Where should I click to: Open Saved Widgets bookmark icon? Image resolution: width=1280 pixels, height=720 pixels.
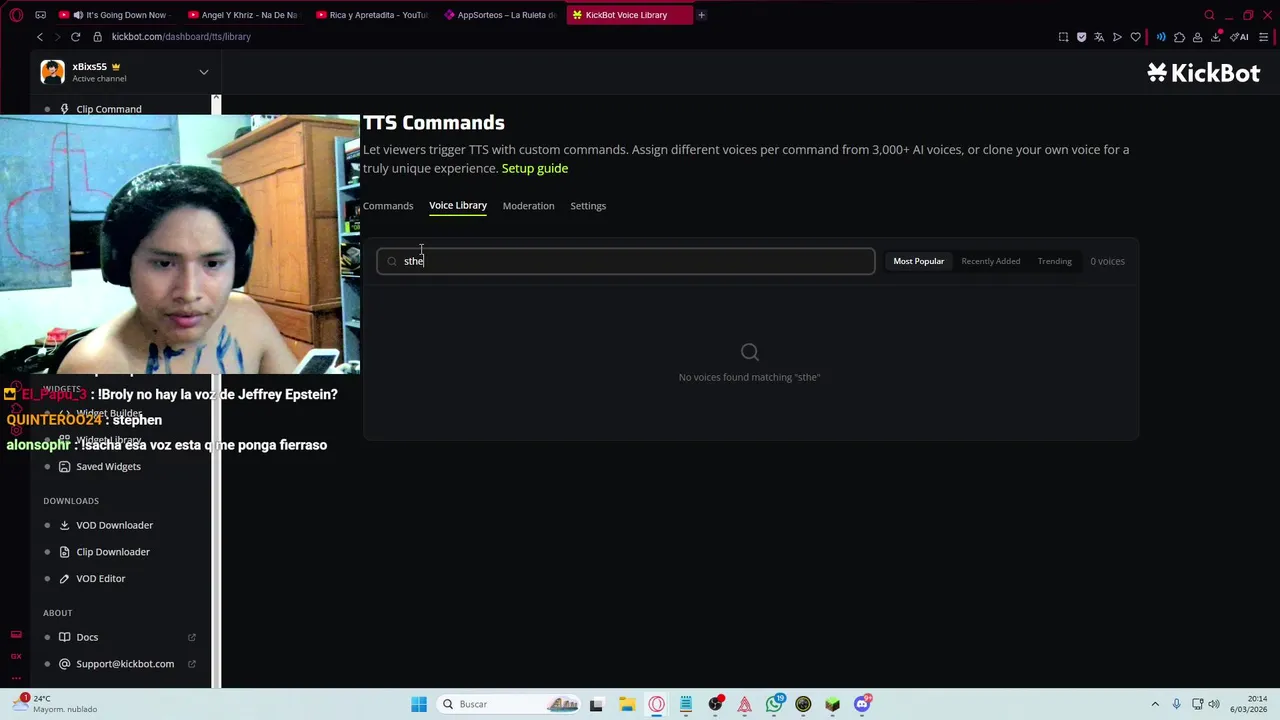(x=64, y=467)
